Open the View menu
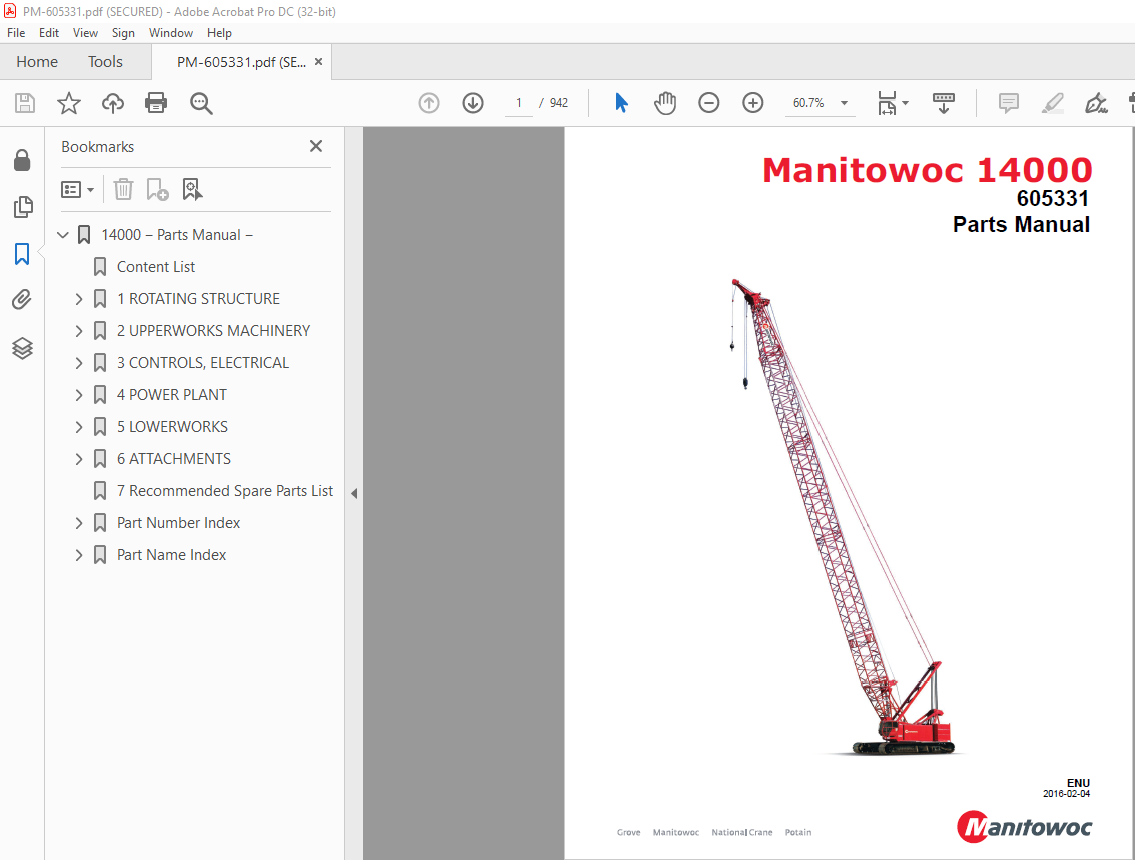This screenshot has width=1135, height=860. point(85,33)
